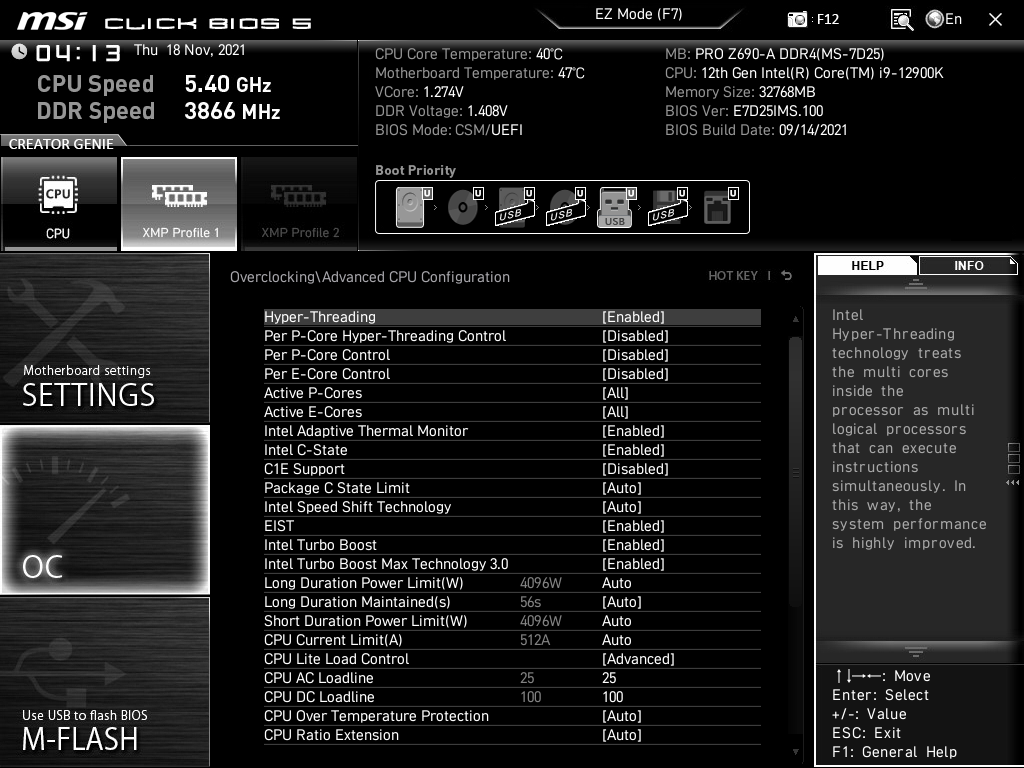Edit CPU DC Loadline value 100
Screen dimensions: 1024x768
coord(613,697)
